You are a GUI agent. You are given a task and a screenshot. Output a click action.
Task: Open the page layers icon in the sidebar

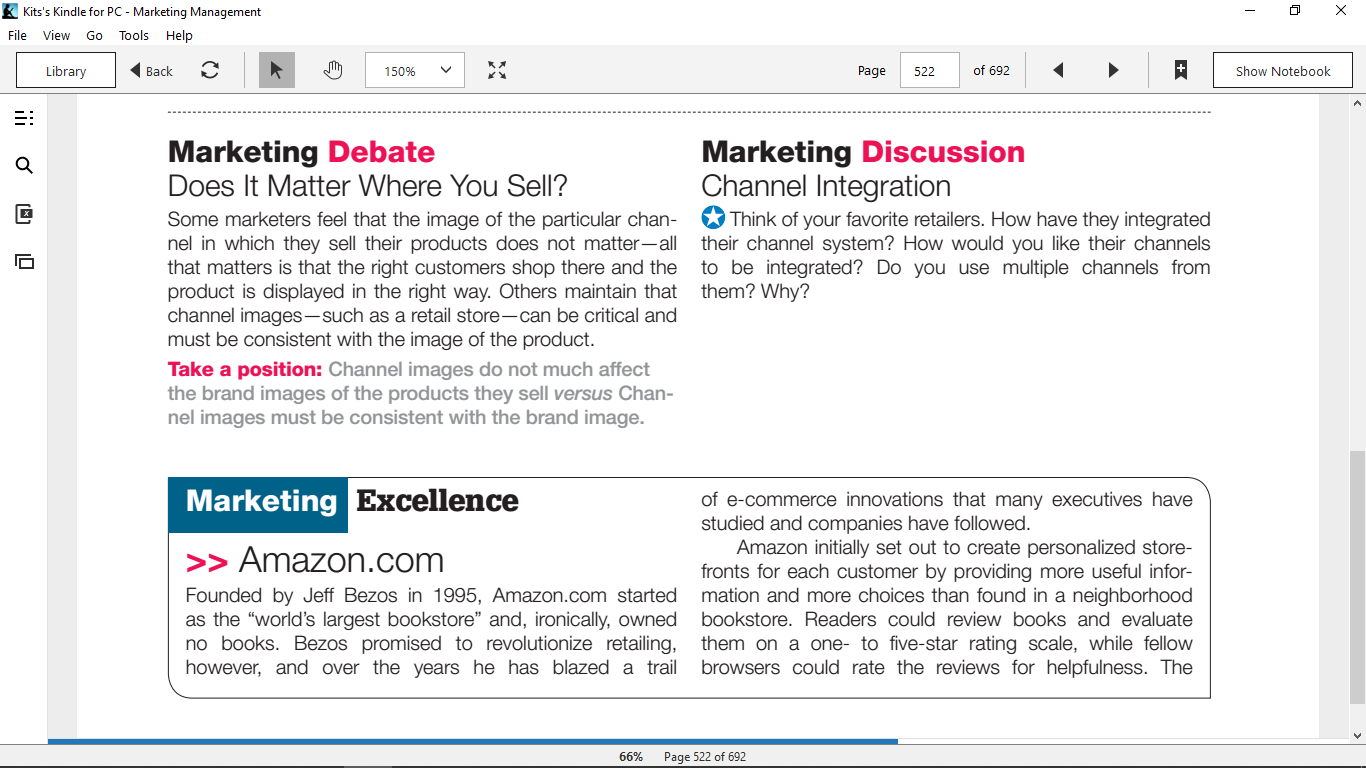(x=24, y=262)
